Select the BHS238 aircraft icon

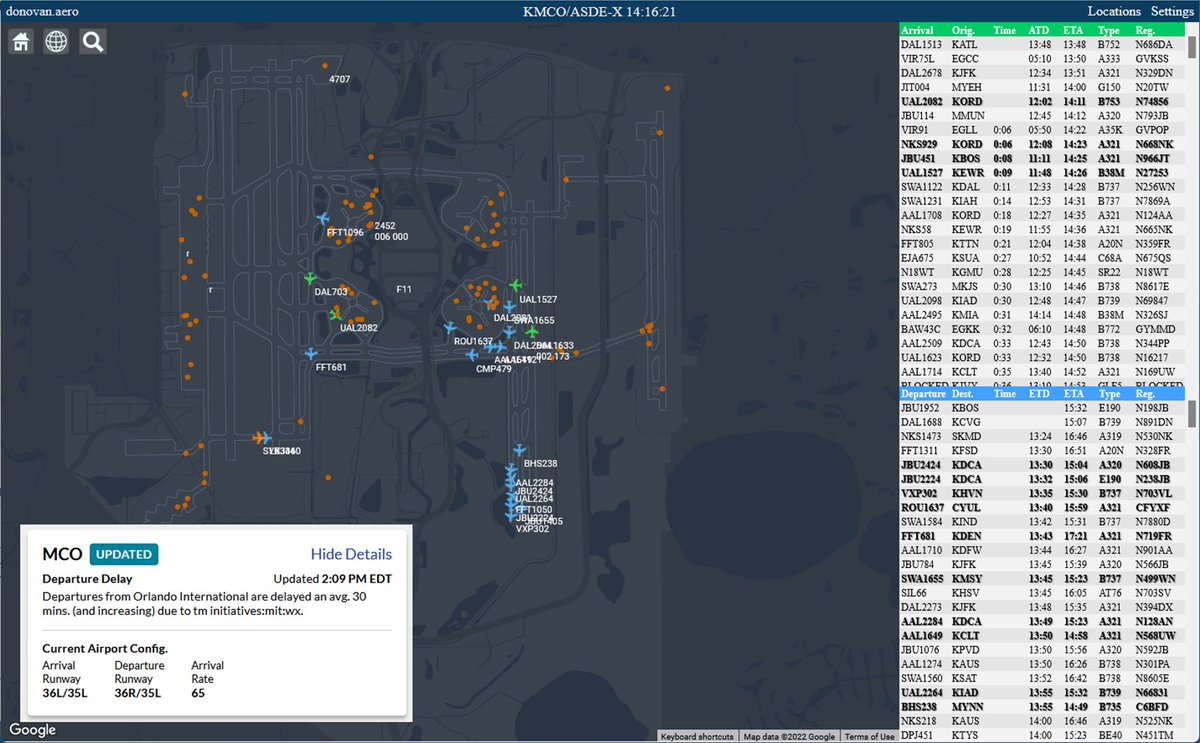[x=519, y=450]
